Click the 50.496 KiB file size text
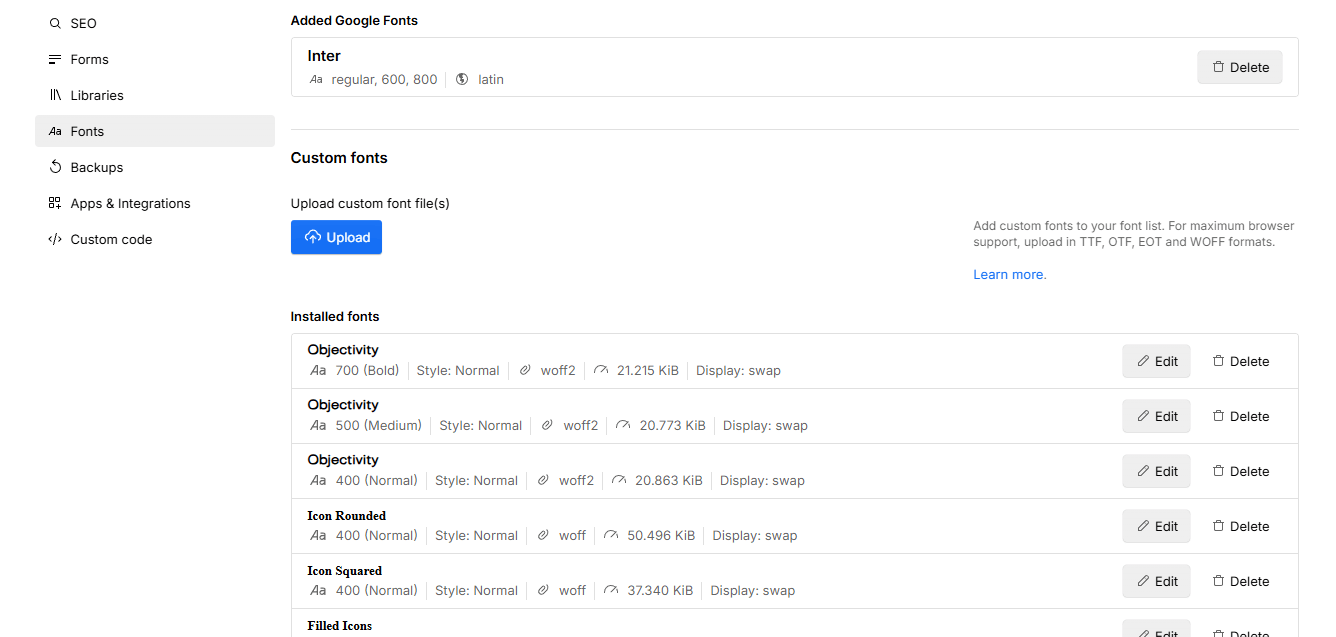The image size is (1336, 637). click(661, 535)
